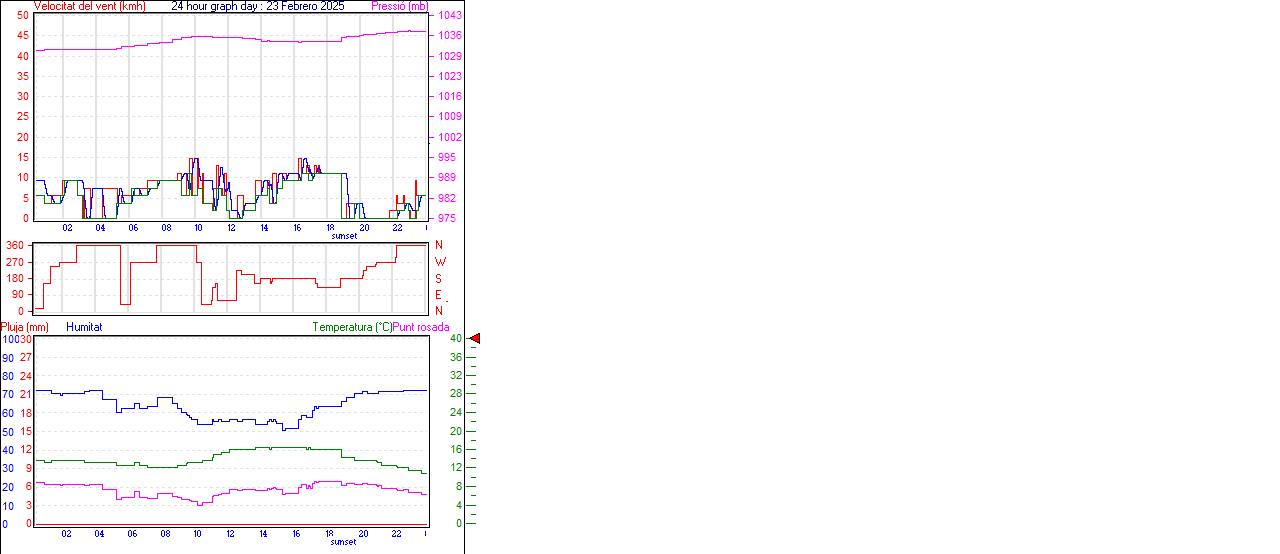Click the 'S' compass label on direction graph

(438, 278)
